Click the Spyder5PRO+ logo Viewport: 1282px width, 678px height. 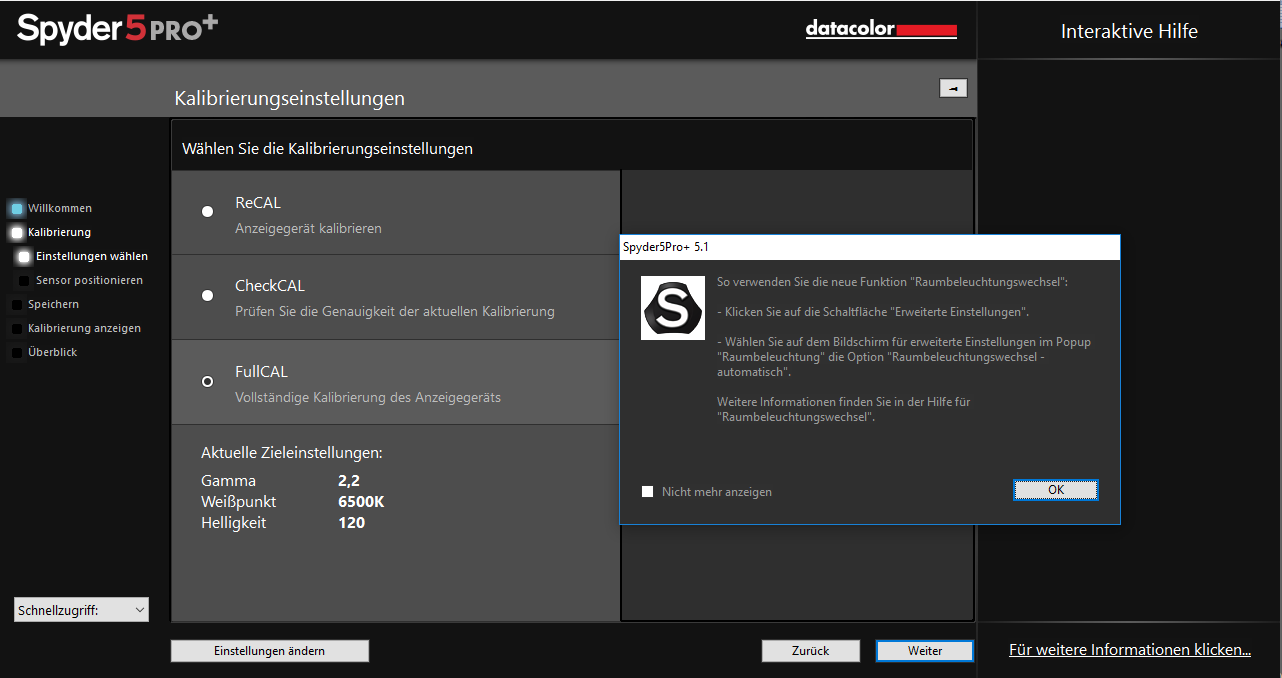[117, 28]
